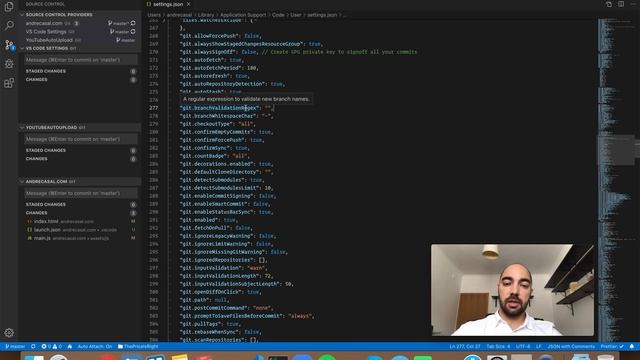Open errors and warnings count in status bar
Viewport: 640px width, 360px height.
(x=51, y=347)
